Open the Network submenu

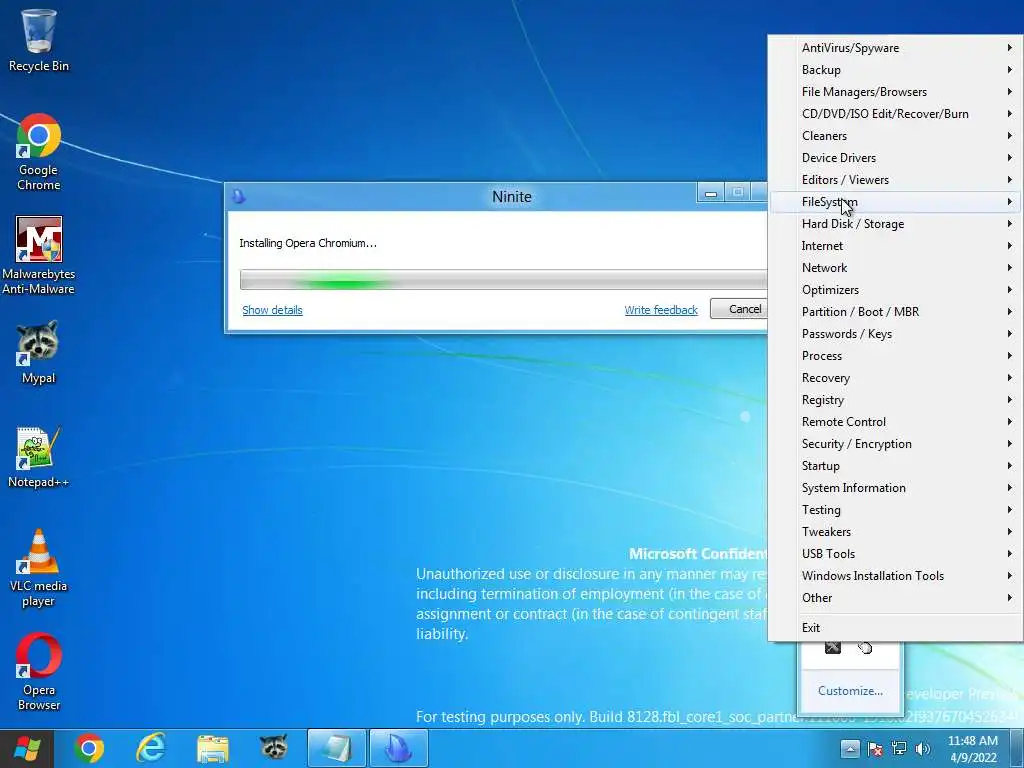click(x=894, y=268)
